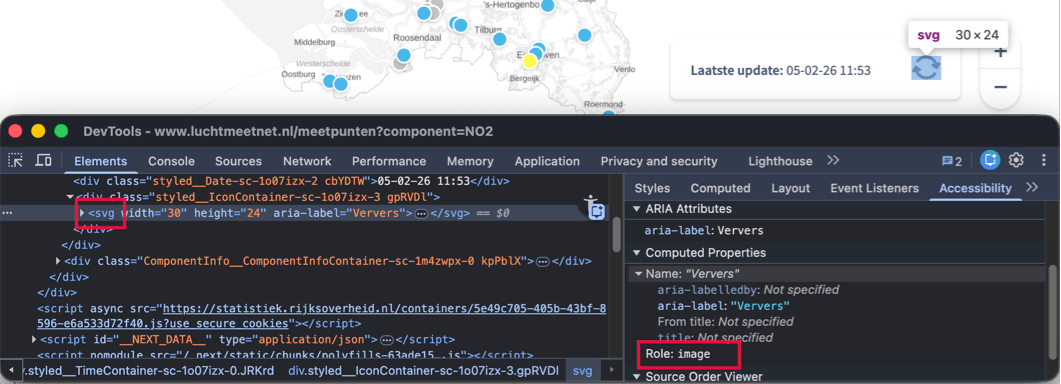Open the Sources tab
The image size is (1061, 384).
pos(238,161)
